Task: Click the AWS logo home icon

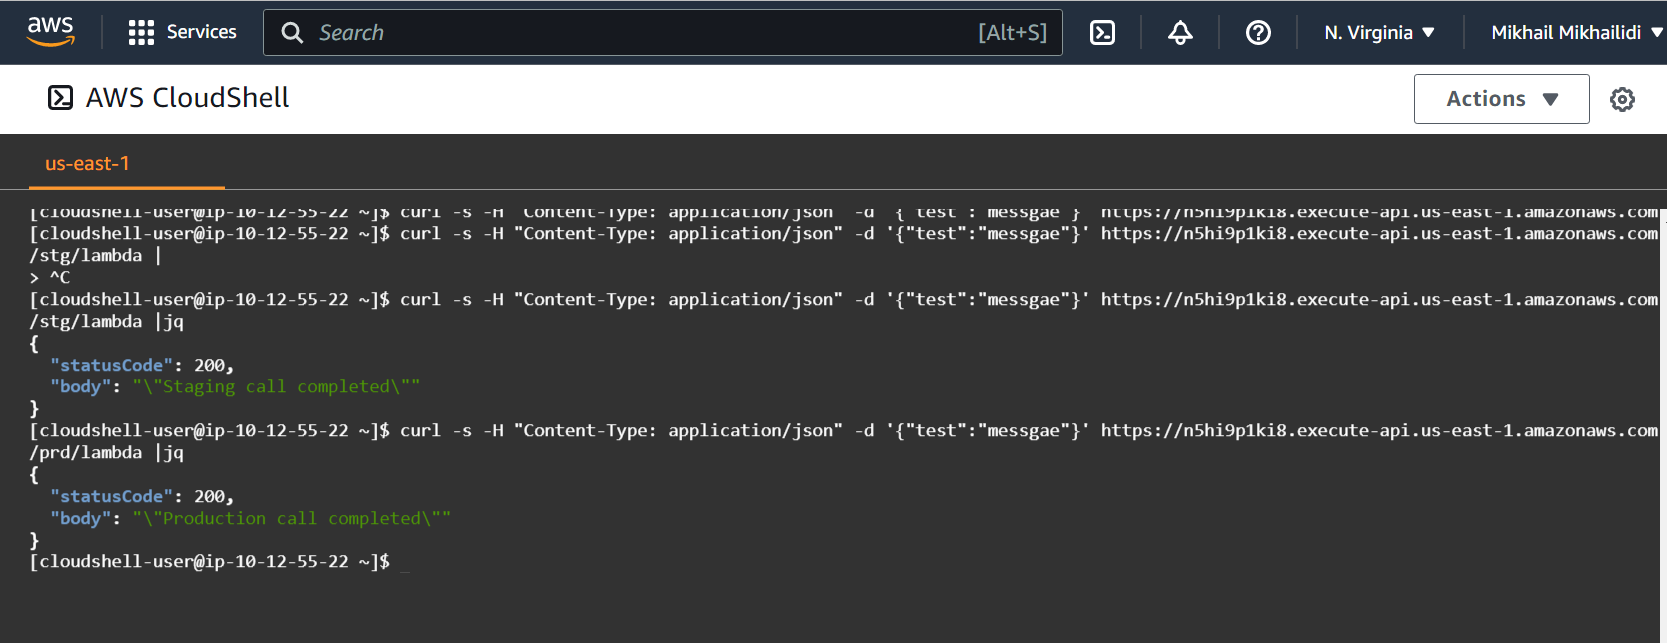Action: (x=50, y=31)
